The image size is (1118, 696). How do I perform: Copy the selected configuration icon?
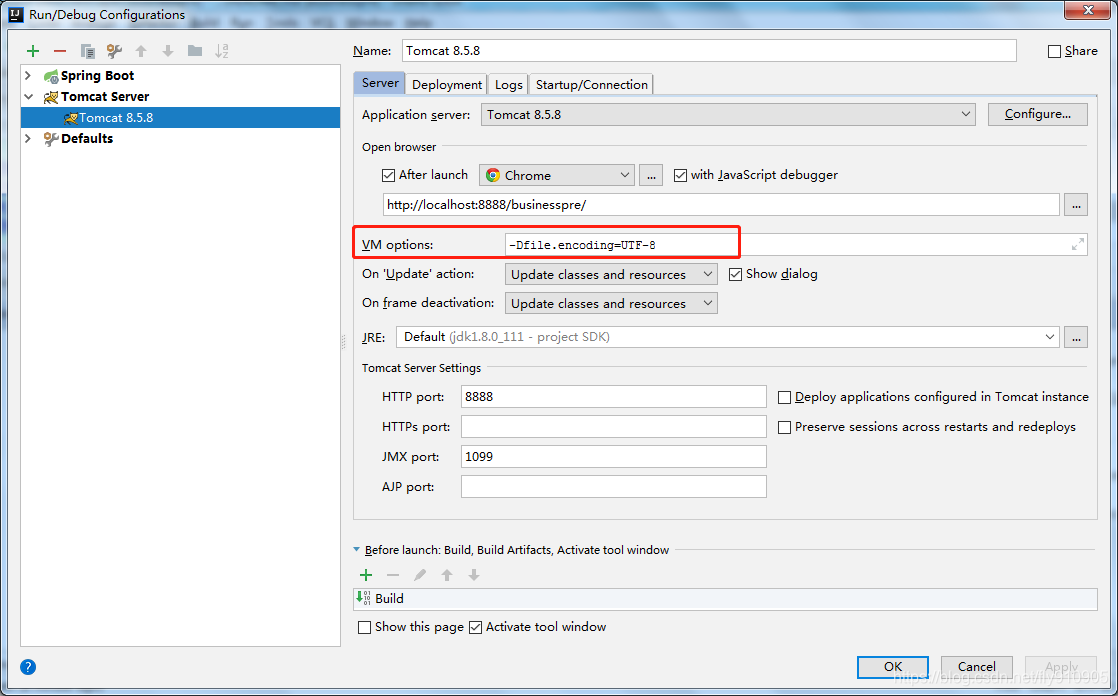[87, 51]
